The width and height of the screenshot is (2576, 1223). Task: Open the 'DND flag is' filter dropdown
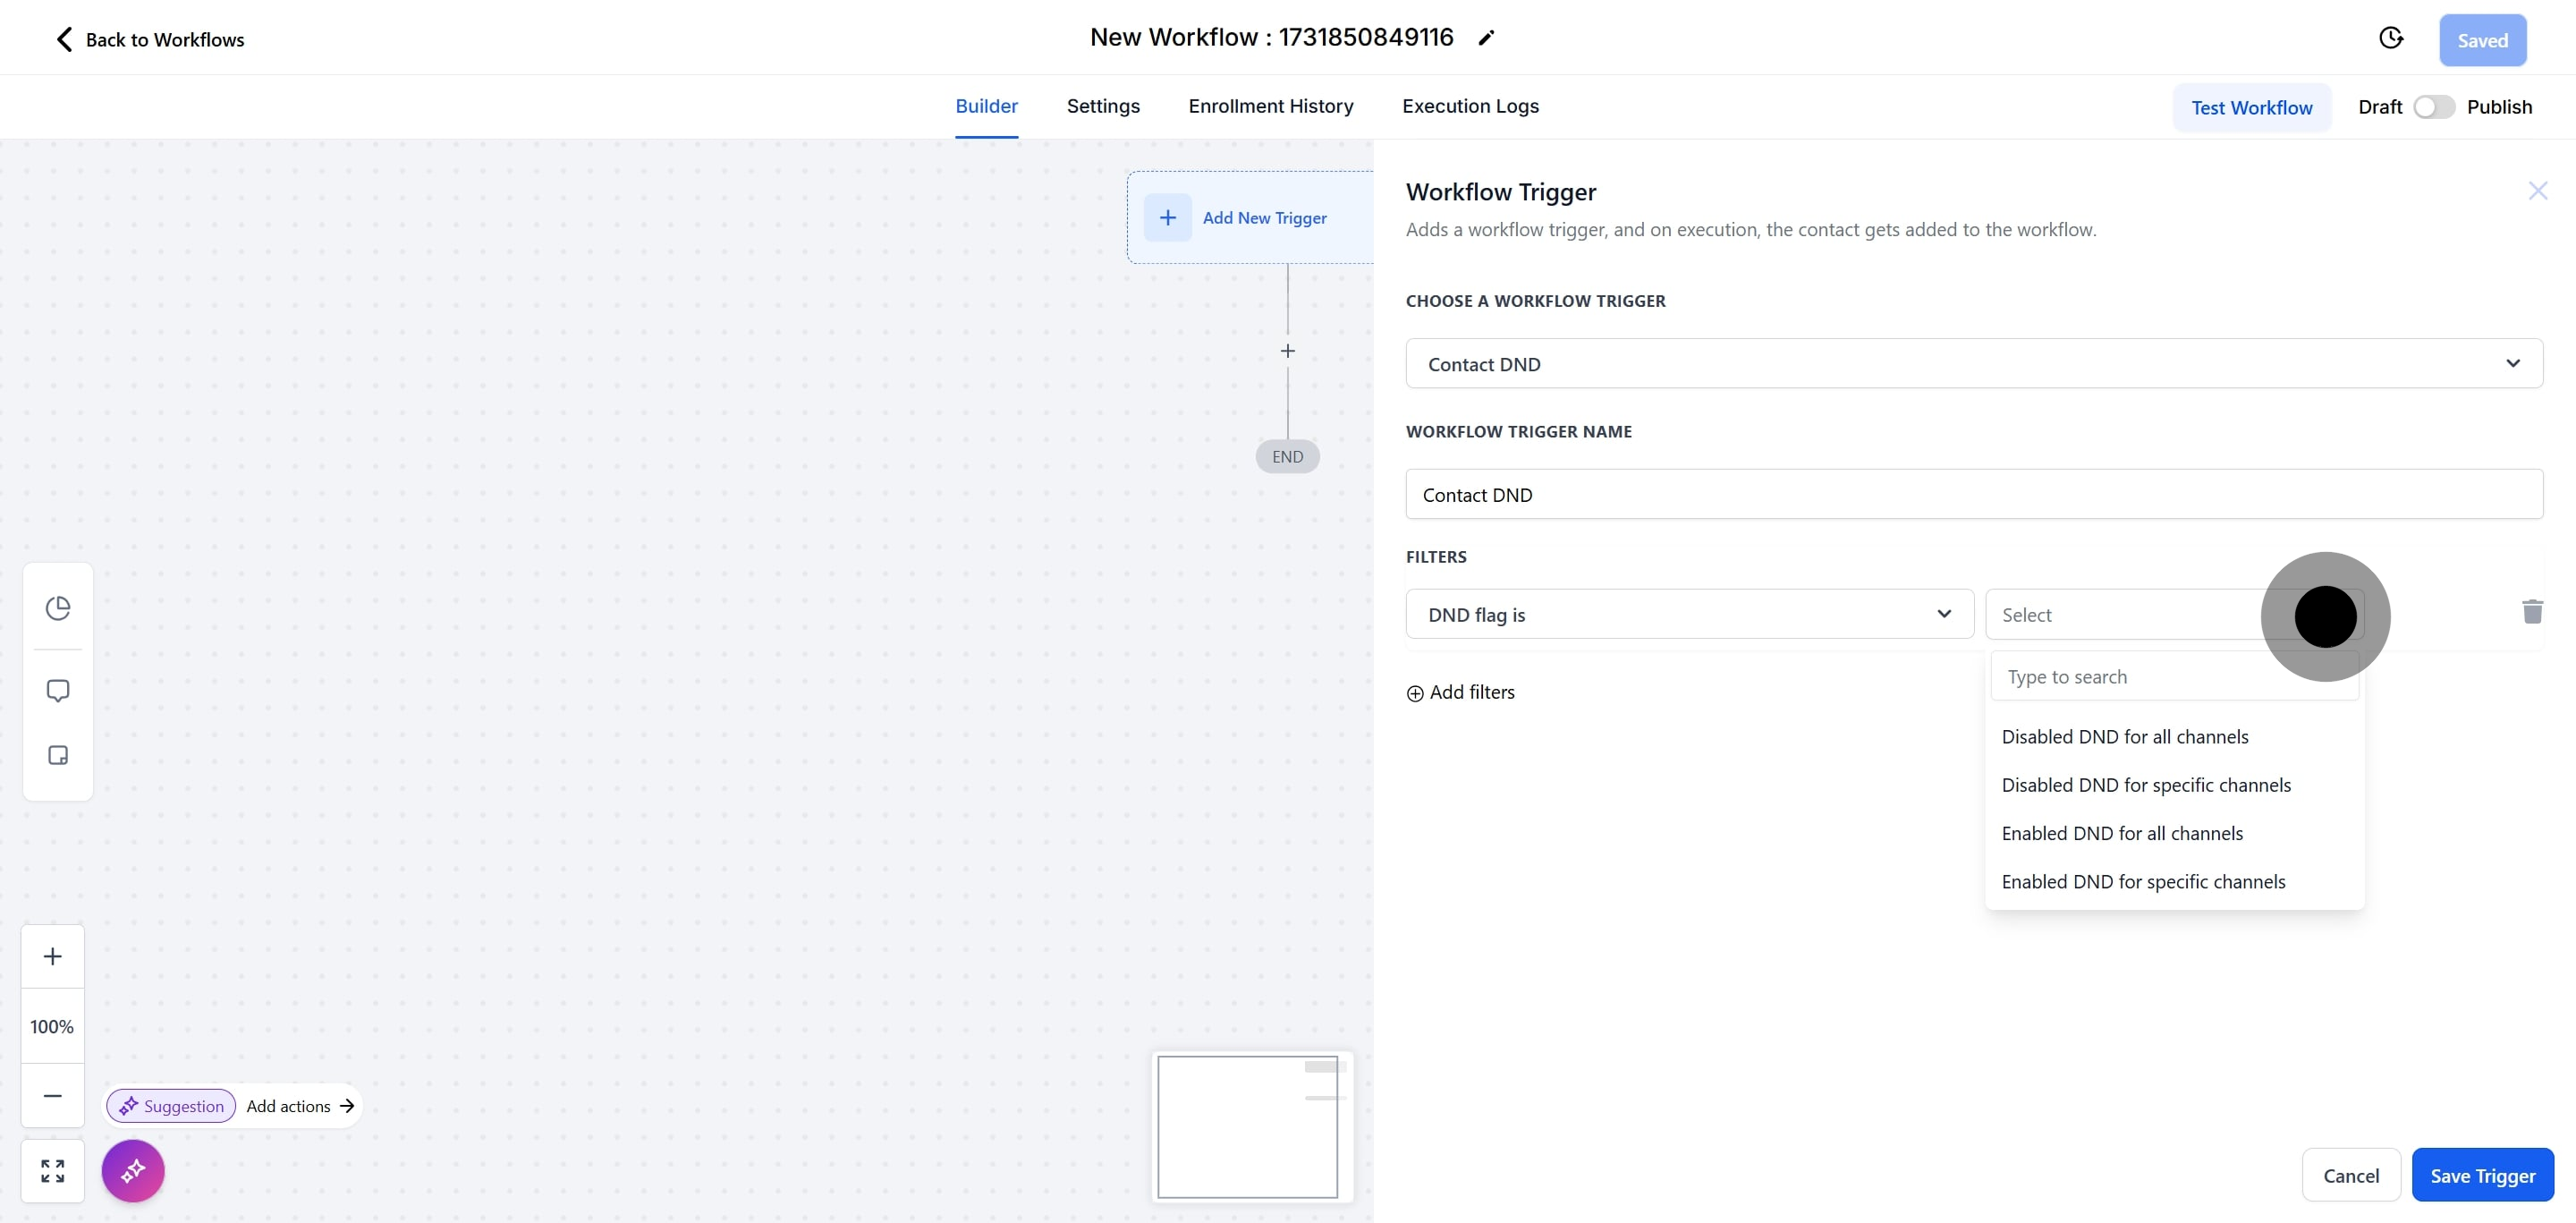[1689, 615]
